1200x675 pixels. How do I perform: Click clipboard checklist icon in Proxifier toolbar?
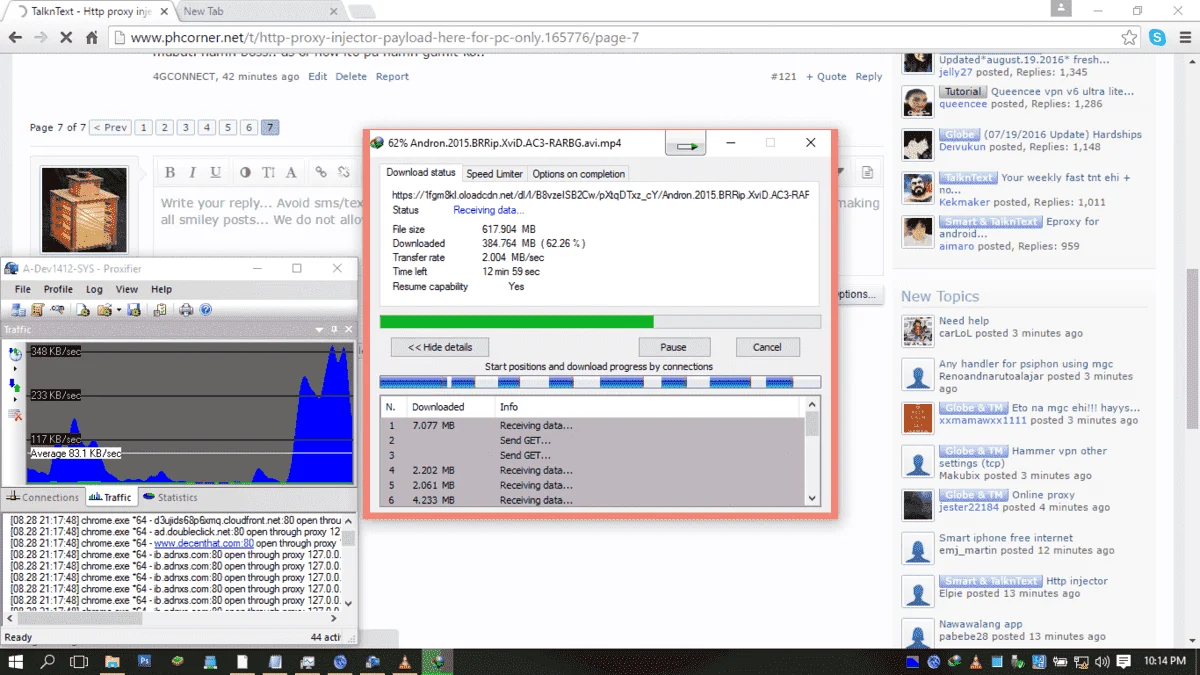coord(160,310)
